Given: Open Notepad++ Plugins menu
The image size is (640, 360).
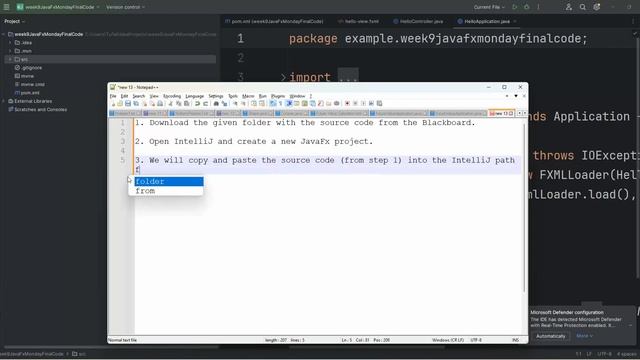Looking at the screenshot, I should pyautogui.click(x=278, y=96).
